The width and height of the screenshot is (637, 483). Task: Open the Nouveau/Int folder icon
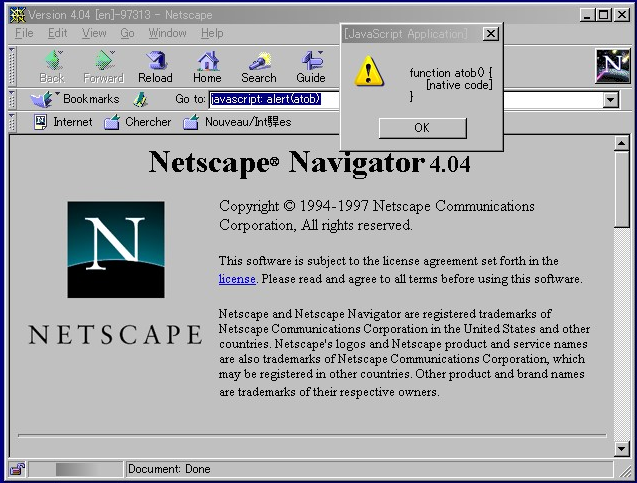(191, 122)
